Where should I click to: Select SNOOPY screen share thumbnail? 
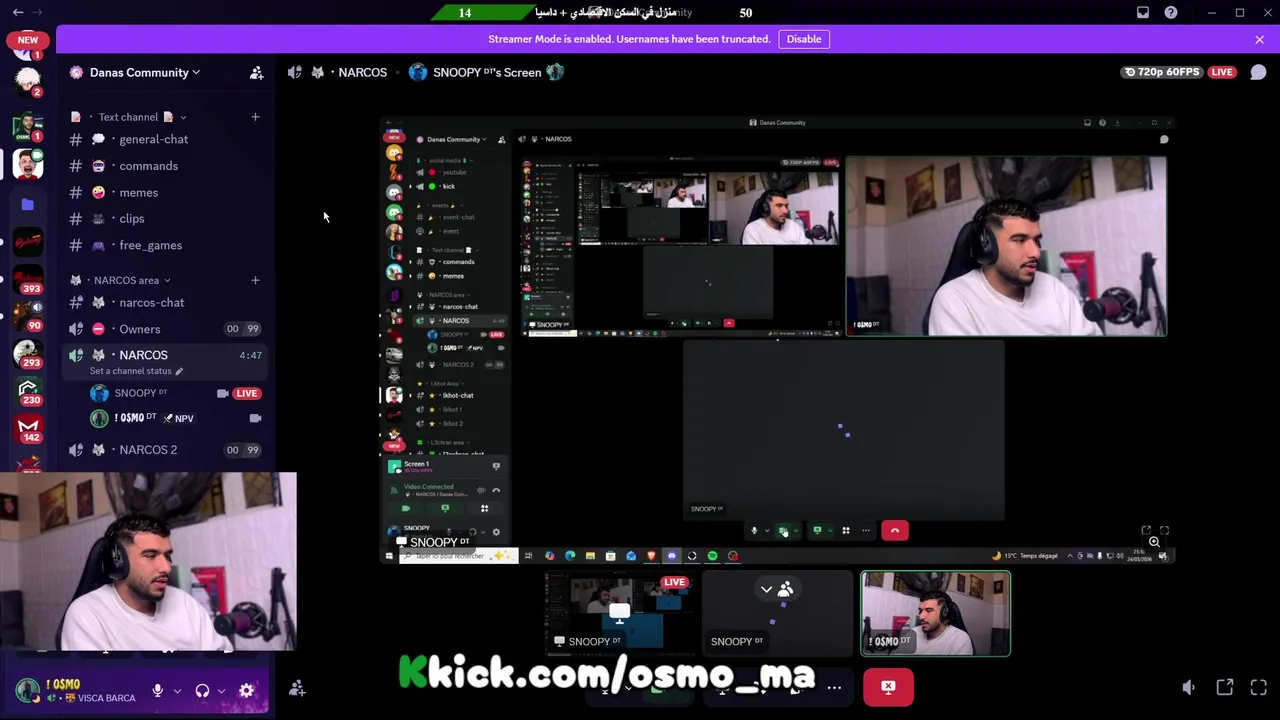(x=620, y=613)
